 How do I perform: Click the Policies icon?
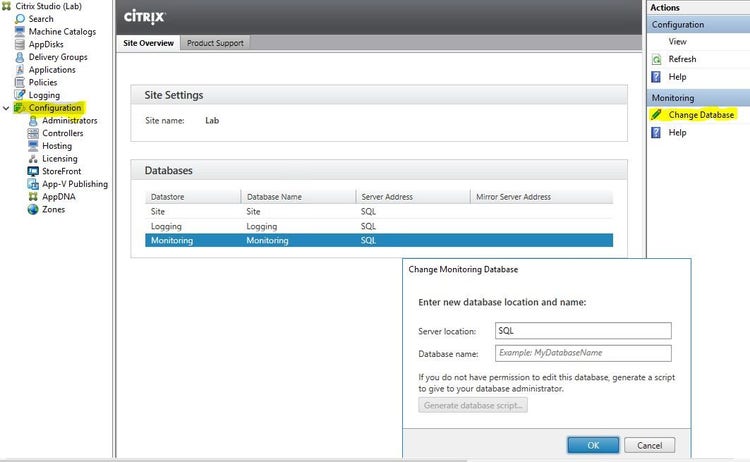[x=20, y=82]
